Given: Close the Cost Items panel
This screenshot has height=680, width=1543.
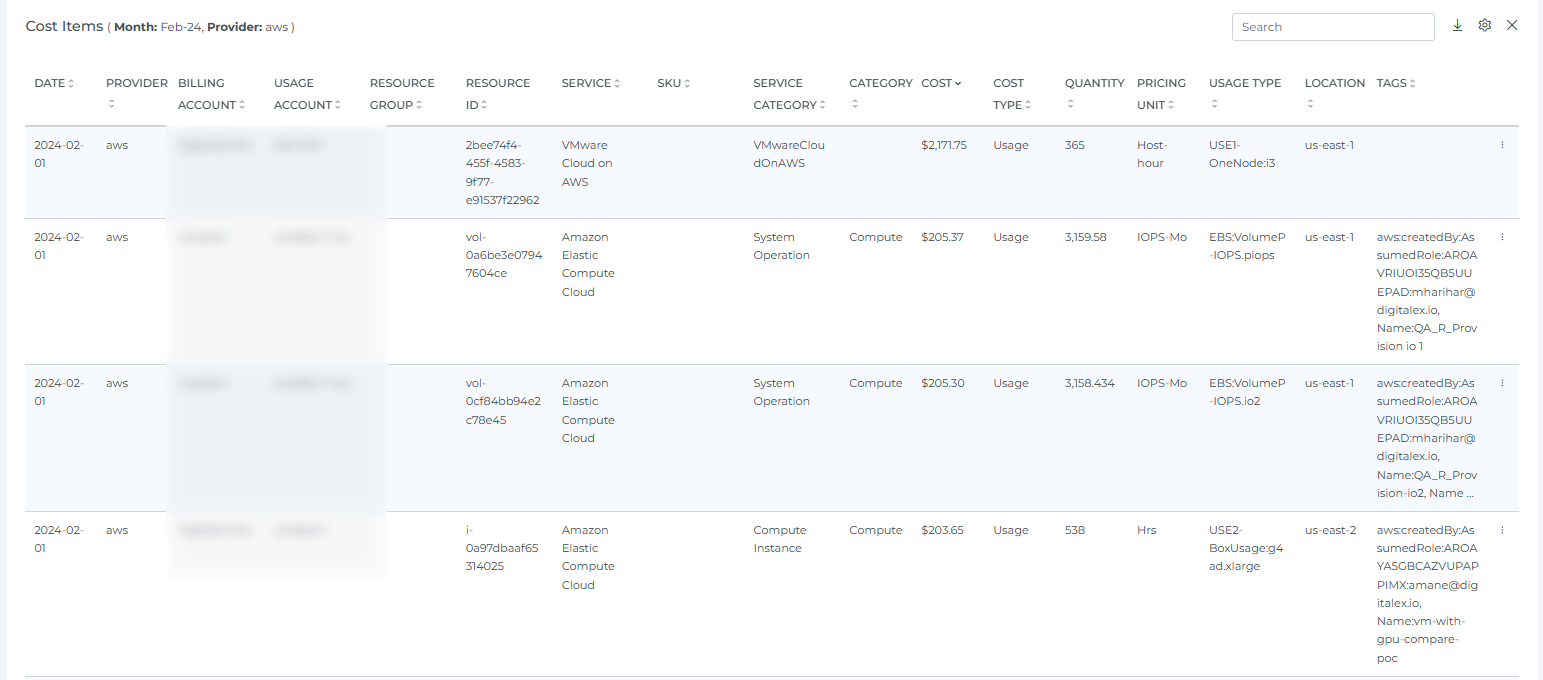Looking at the screenshot, I should pyautogui.click(x=1512, y=26).
